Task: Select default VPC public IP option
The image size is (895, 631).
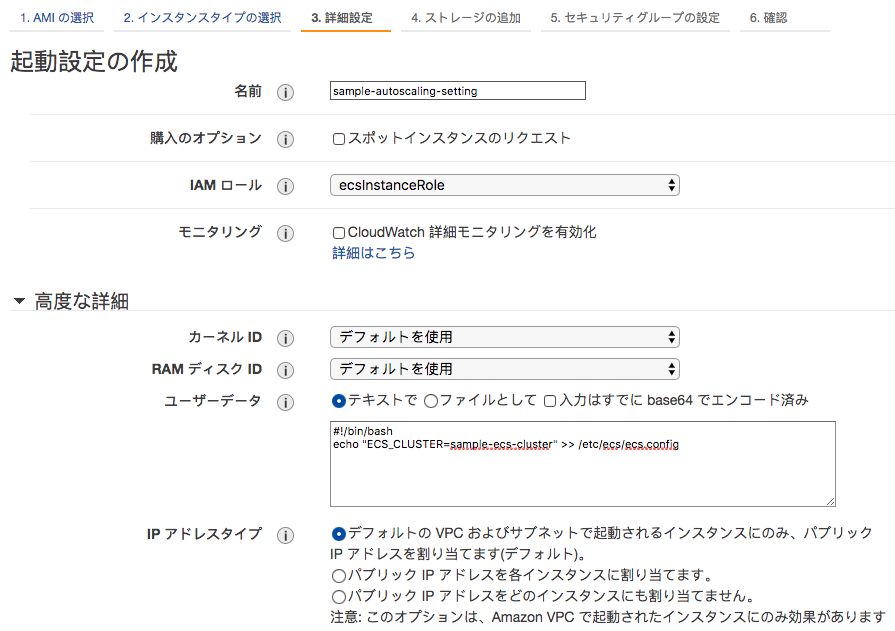Action: pyautogui.click(x=338, y=534)
